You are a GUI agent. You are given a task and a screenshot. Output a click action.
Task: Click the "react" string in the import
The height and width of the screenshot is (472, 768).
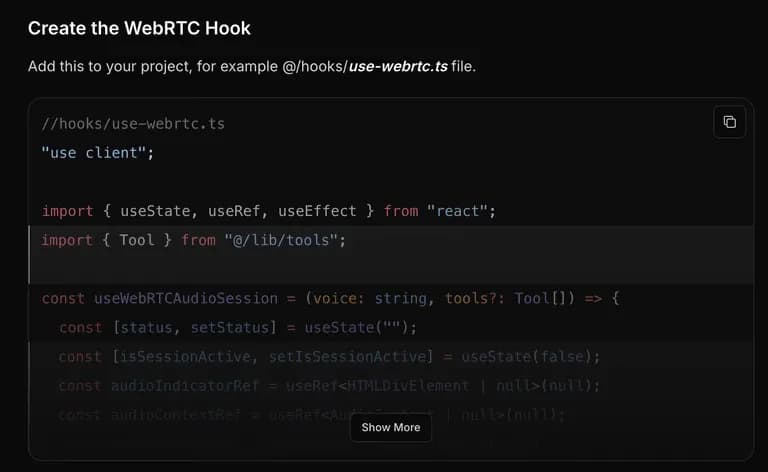click(x=461, y=211)
